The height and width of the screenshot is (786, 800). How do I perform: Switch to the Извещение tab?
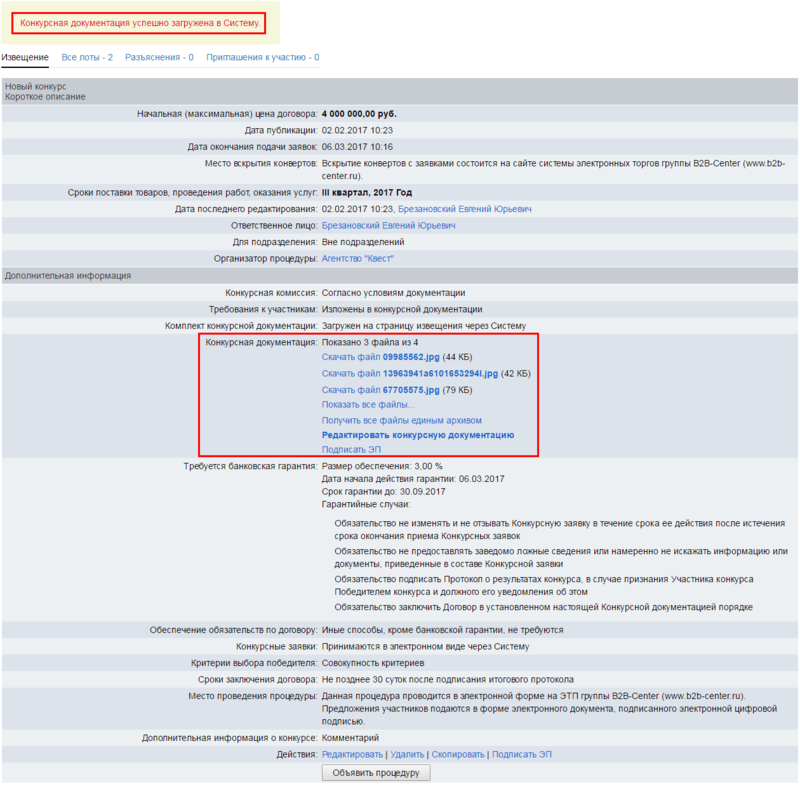pyautogui.click(x=25, y=58)
